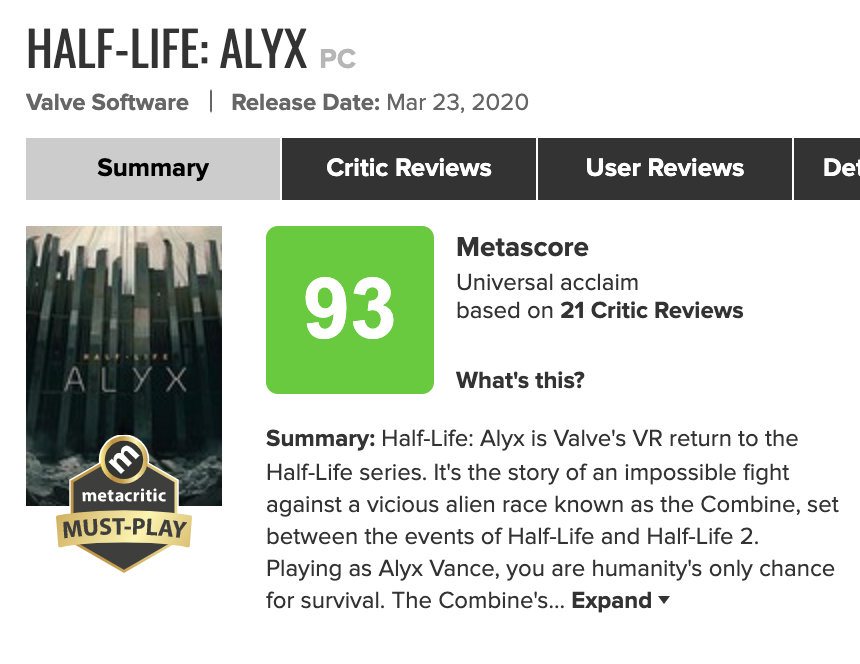Open the 21 Critic Reviews link
The height and width of the screenshot is (664, 860).
pos(652,310)
